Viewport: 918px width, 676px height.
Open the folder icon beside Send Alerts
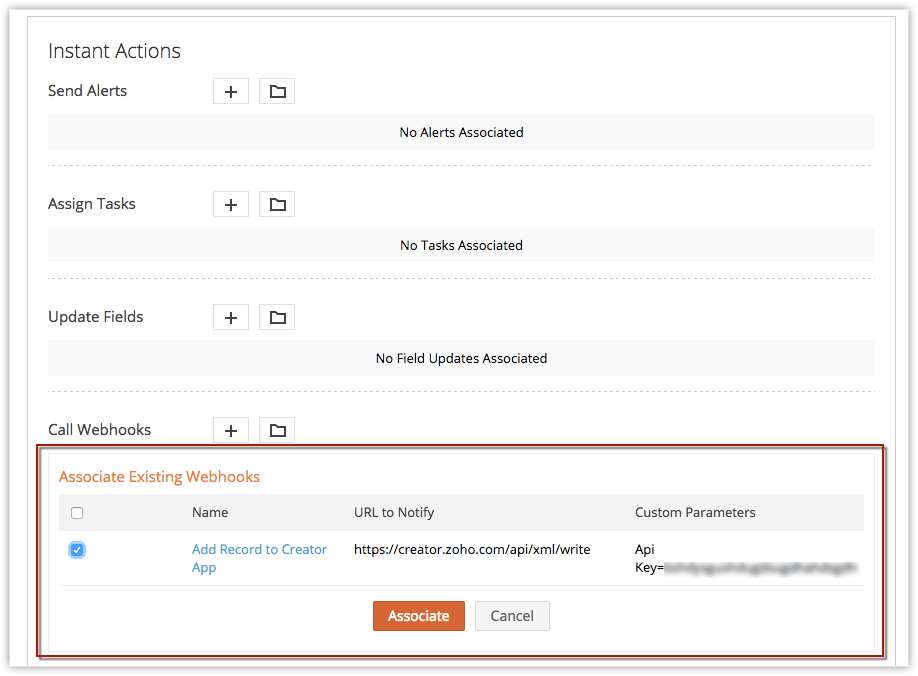(x=277, y=92)
